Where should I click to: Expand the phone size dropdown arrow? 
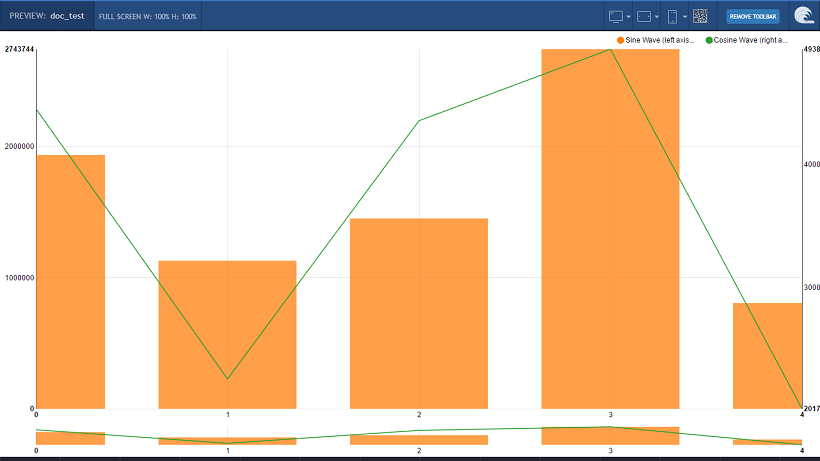coord(684,17)
